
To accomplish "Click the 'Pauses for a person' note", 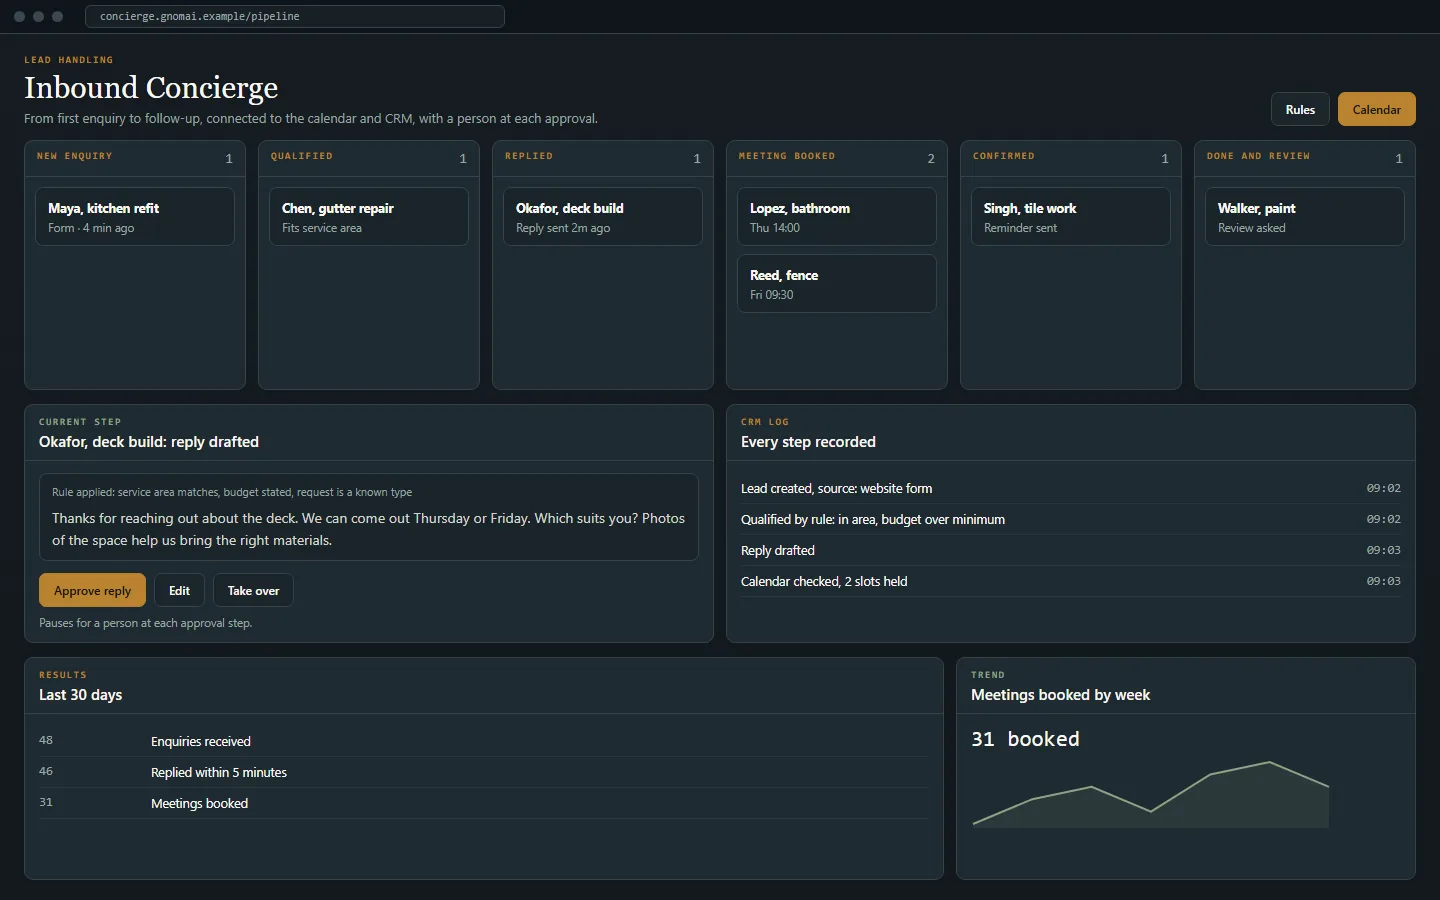I will [x=146, y=623].
